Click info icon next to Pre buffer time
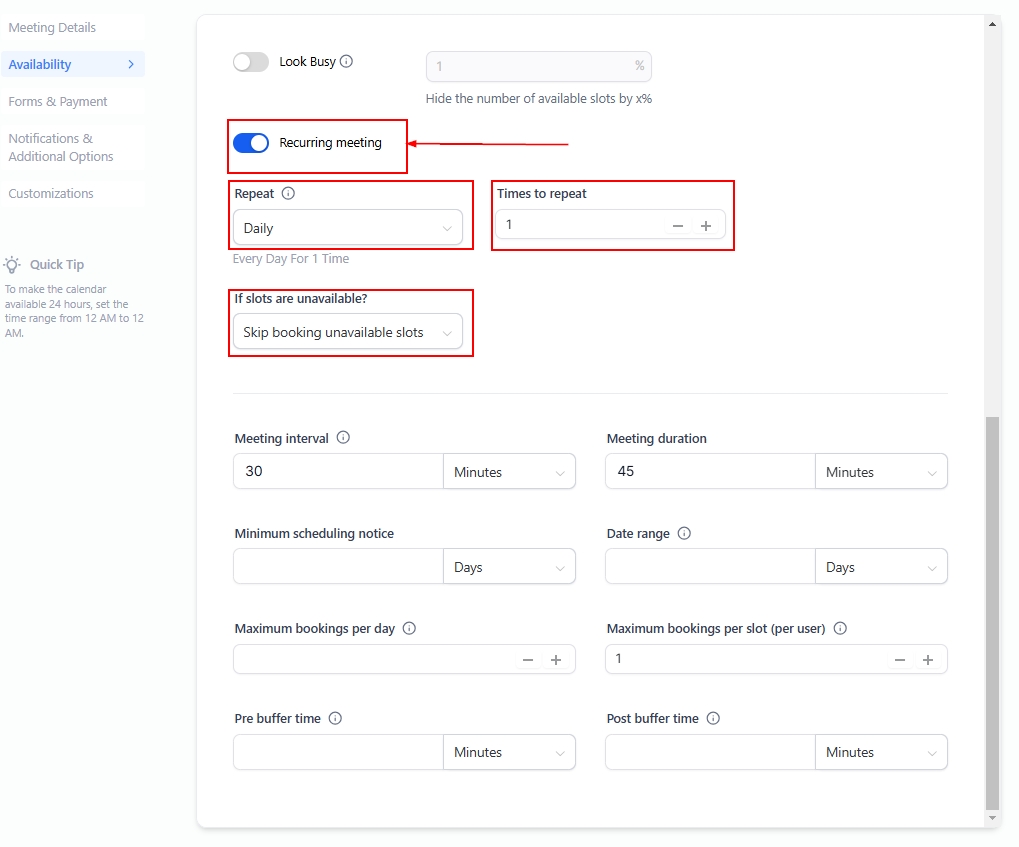The width and height of the screenshot is (1019, 847). pos(335,719)
